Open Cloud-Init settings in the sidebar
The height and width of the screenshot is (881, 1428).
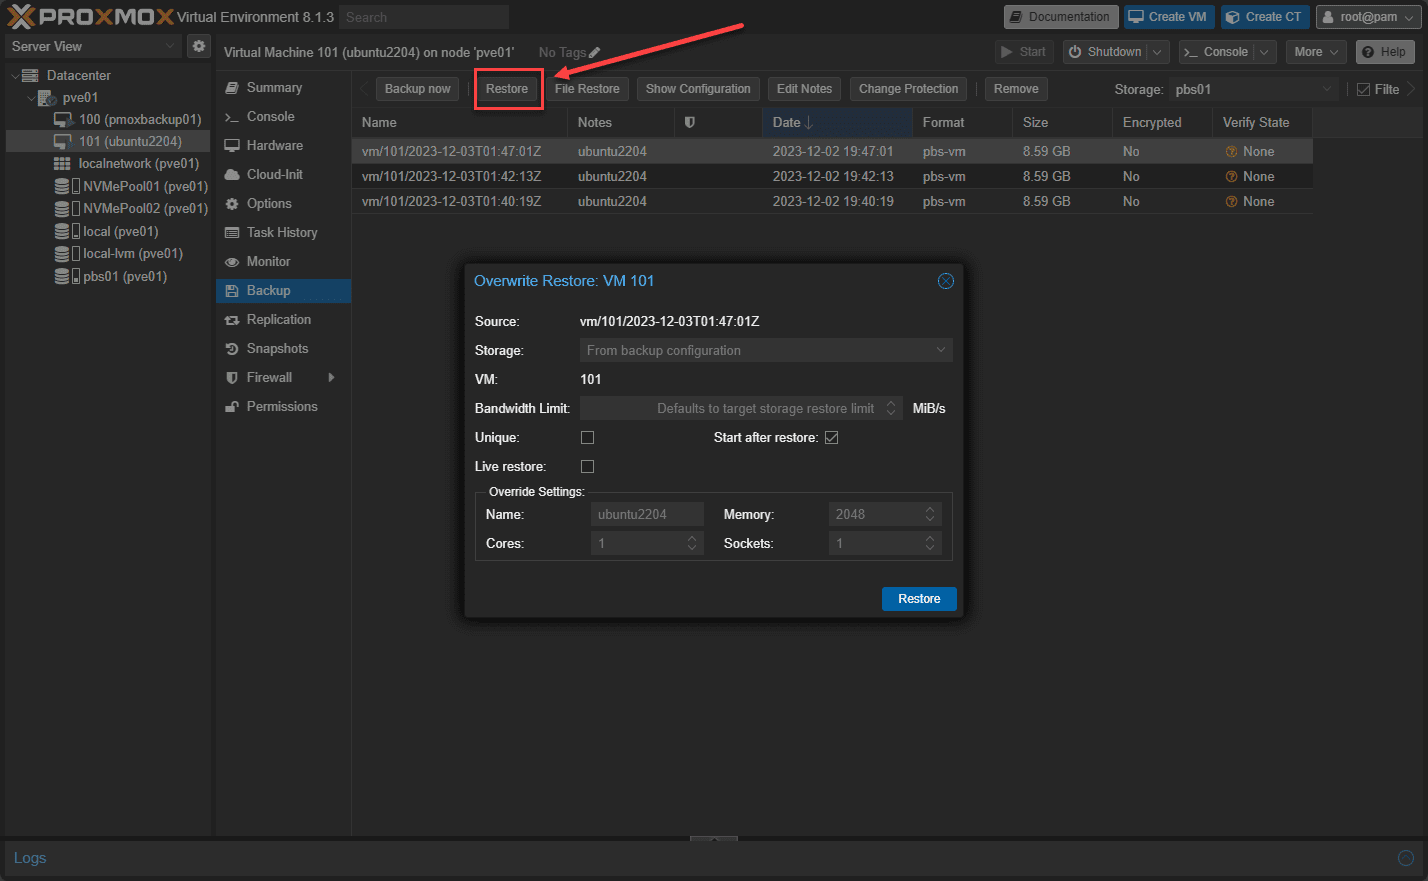point(274,174)
